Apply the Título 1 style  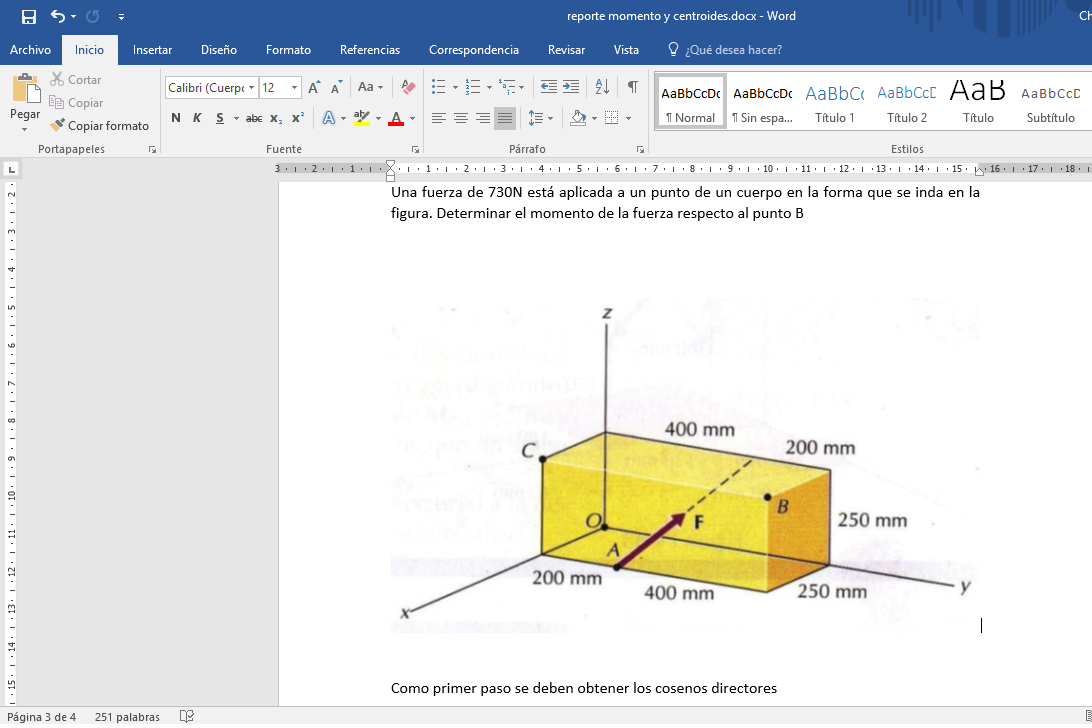(834, 102)
